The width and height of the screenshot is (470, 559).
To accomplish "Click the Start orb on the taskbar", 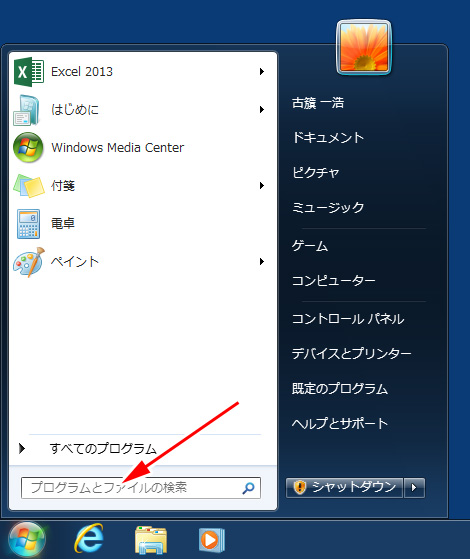I will 27,540.
